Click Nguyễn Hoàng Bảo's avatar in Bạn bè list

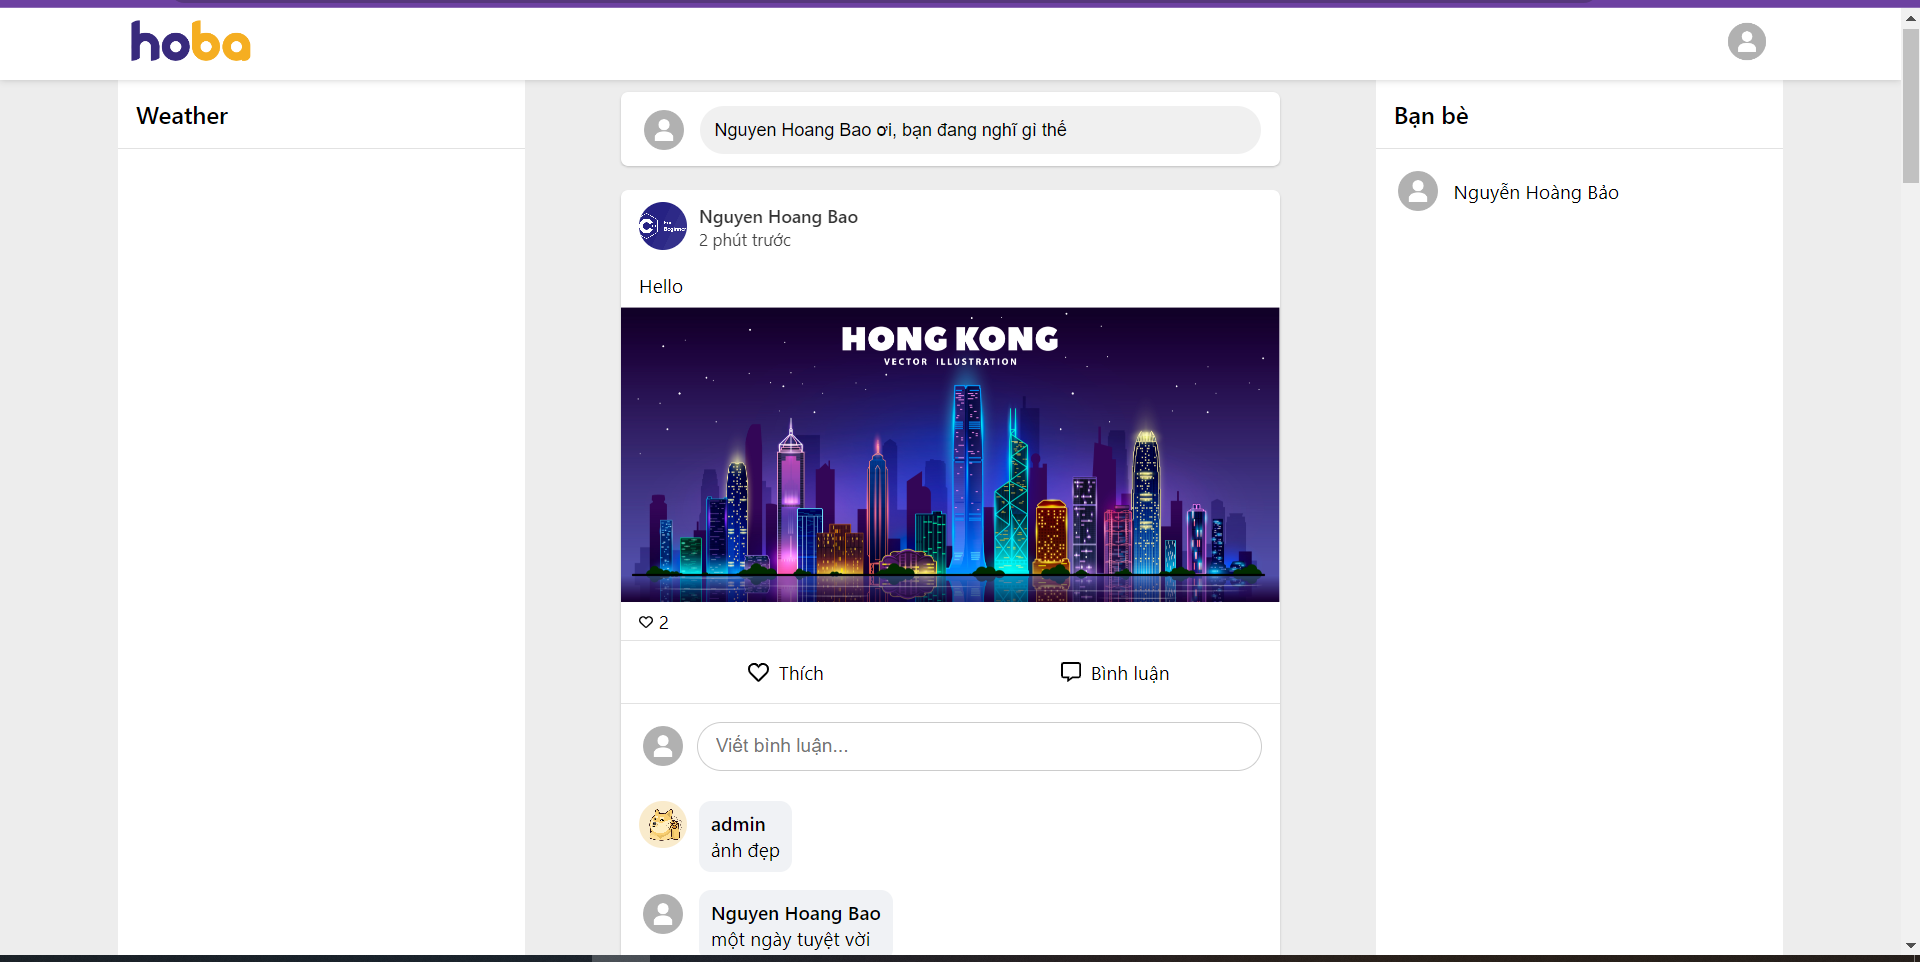click(x=1417, y=191)
